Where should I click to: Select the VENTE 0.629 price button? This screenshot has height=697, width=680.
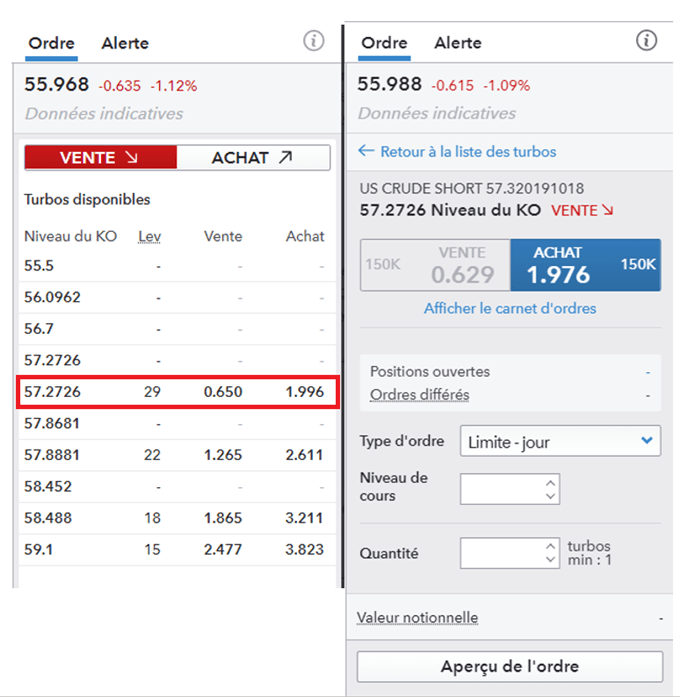[435, 265]
